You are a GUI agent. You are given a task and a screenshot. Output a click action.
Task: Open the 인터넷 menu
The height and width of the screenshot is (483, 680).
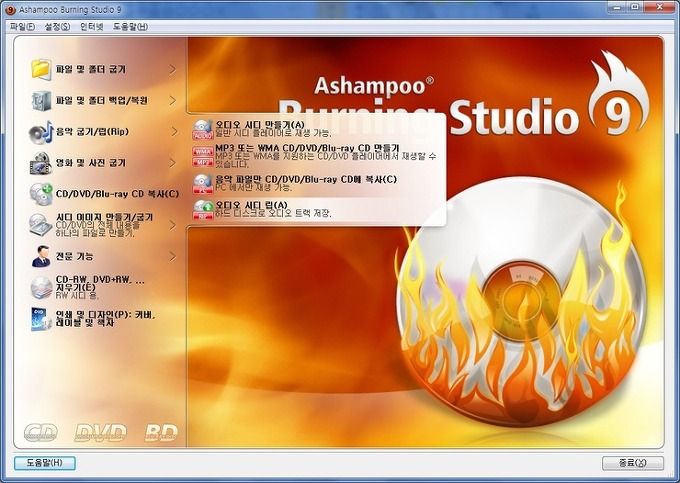click(92, 26)
